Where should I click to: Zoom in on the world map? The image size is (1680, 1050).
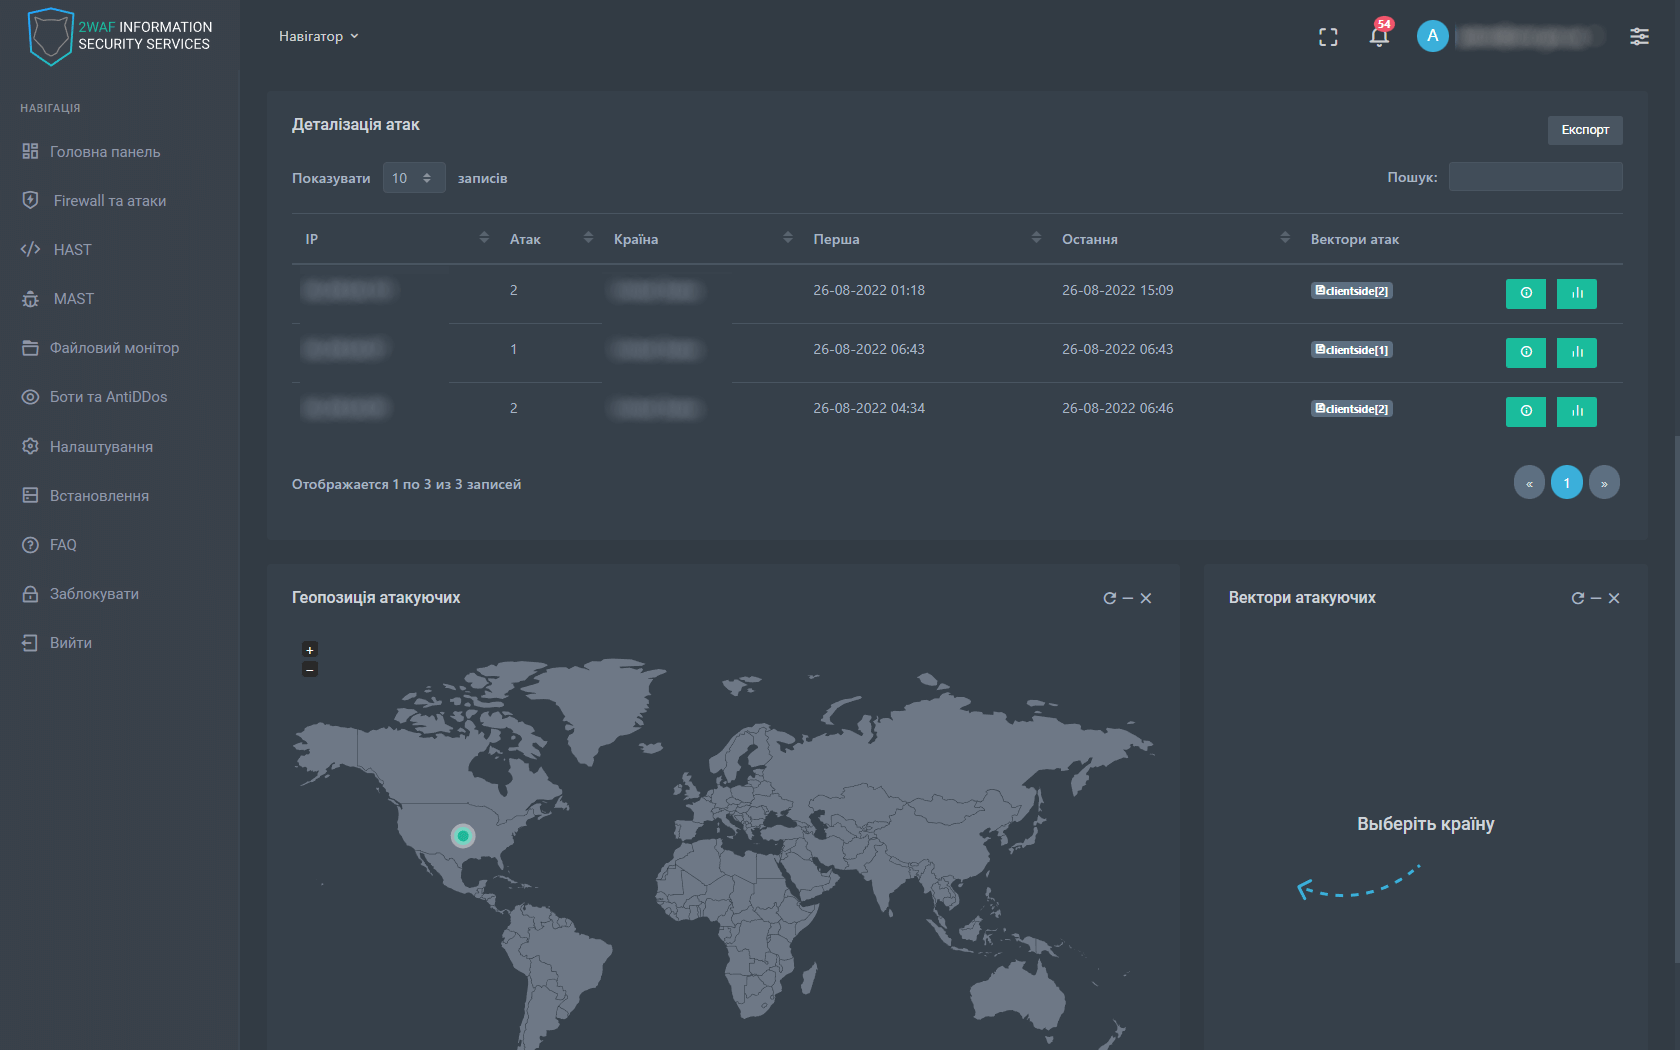point(310,650)
